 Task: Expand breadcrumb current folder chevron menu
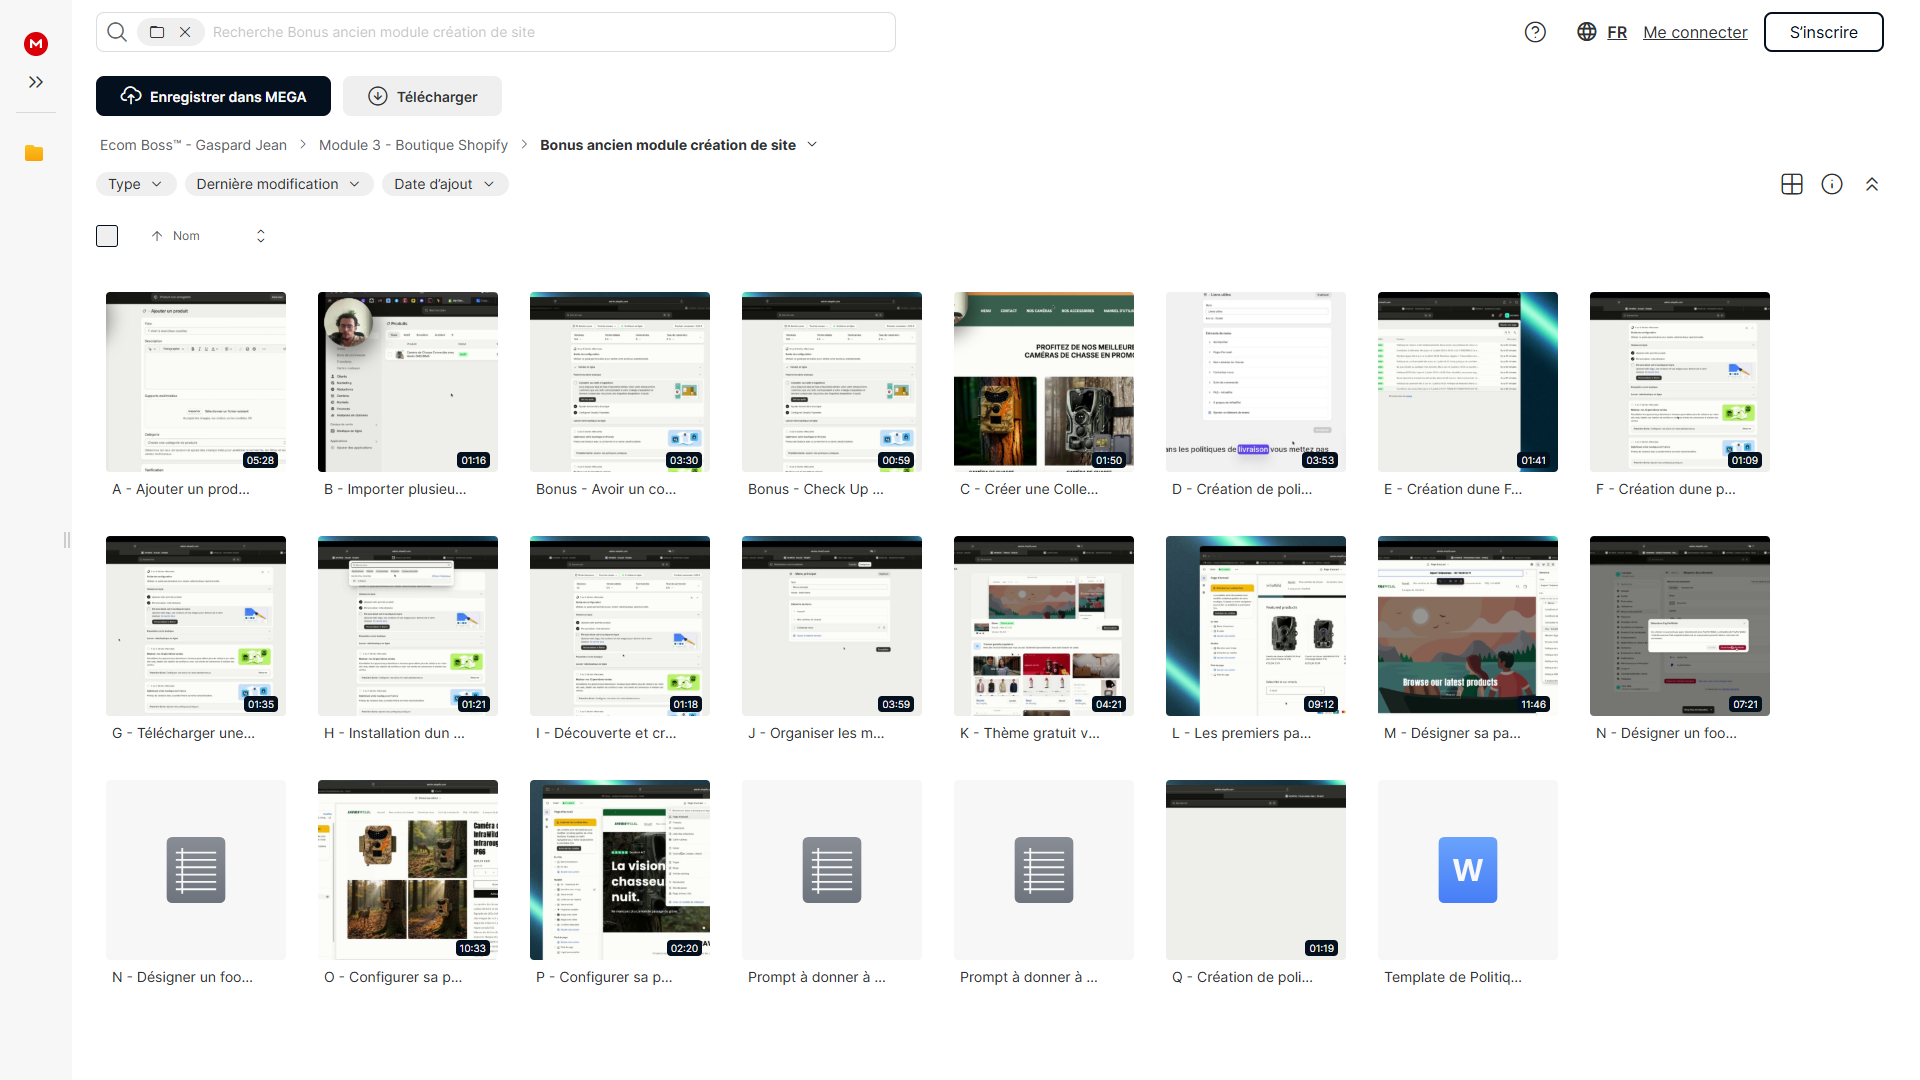[812, 145]
